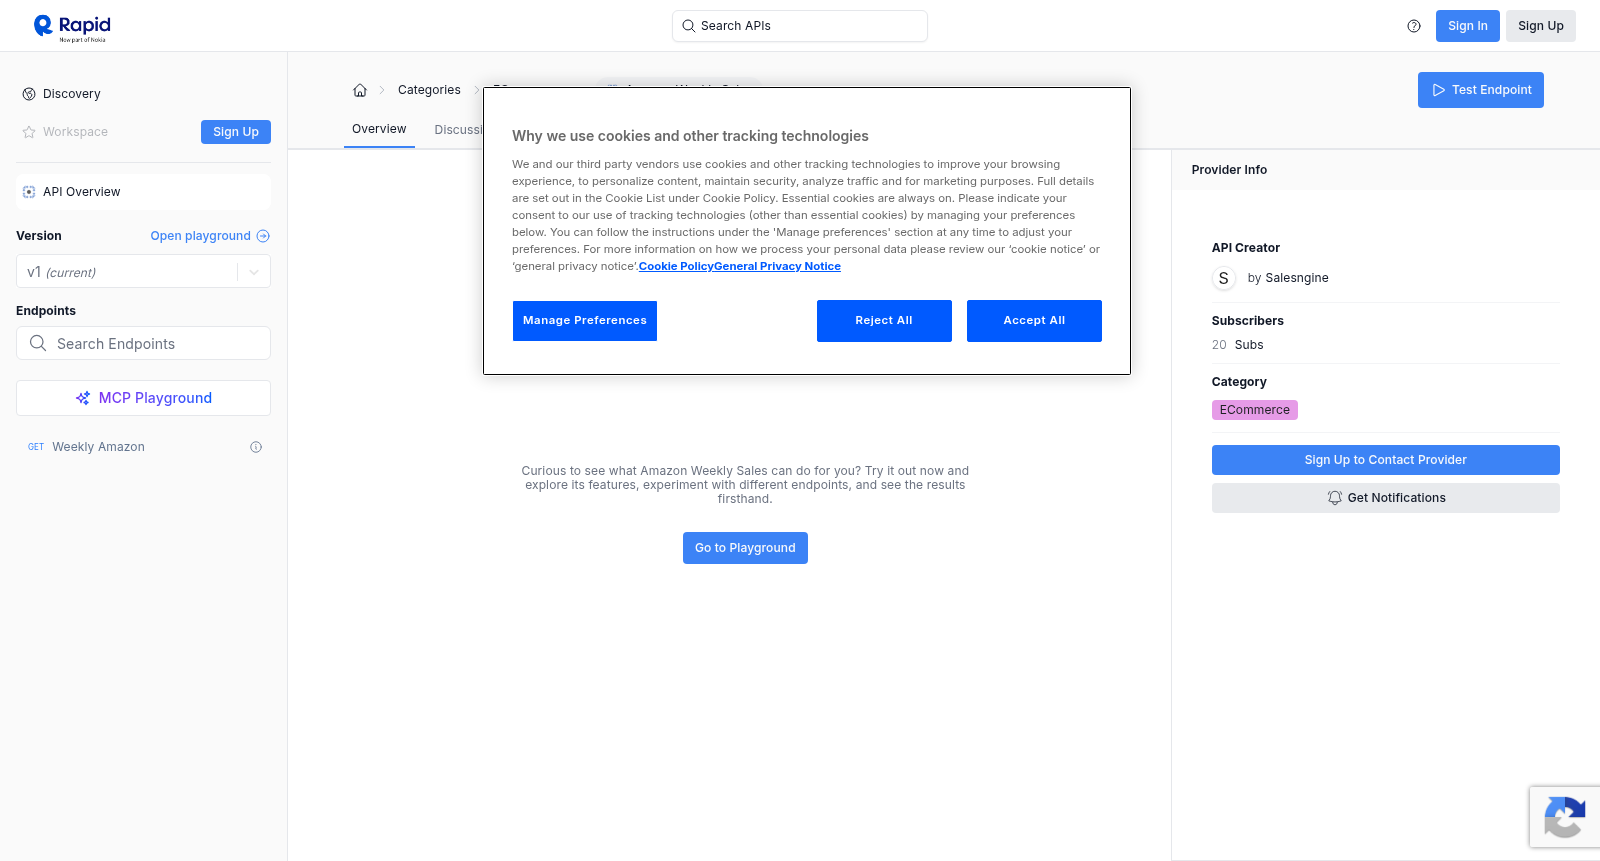Click Sign Up to Contact Provider
The image size is (1600, 861).
pyautogui.click(x=1385, y=460)
